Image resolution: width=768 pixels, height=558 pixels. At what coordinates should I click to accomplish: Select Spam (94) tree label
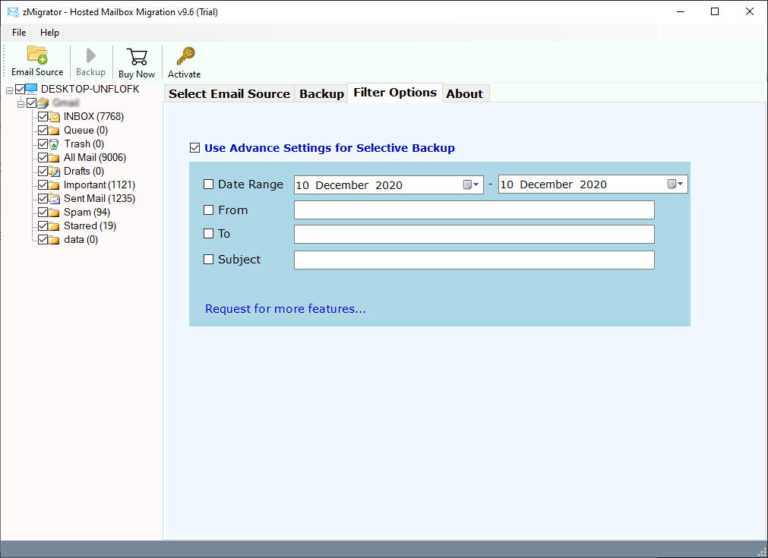point(87,213)
